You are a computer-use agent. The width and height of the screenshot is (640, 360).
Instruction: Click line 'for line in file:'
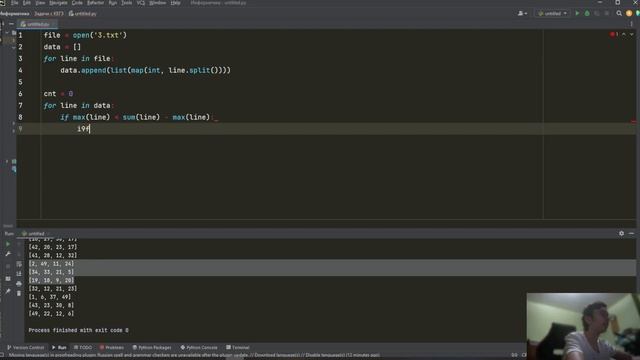tap(79, 59)
